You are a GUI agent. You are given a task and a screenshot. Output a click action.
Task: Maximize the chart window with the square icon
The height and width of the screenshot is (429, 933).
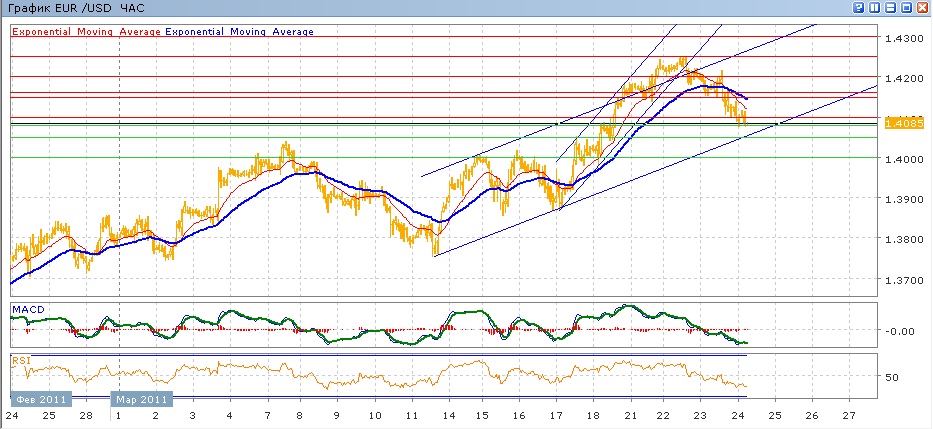pyautogui.click(x=907, y=8)
